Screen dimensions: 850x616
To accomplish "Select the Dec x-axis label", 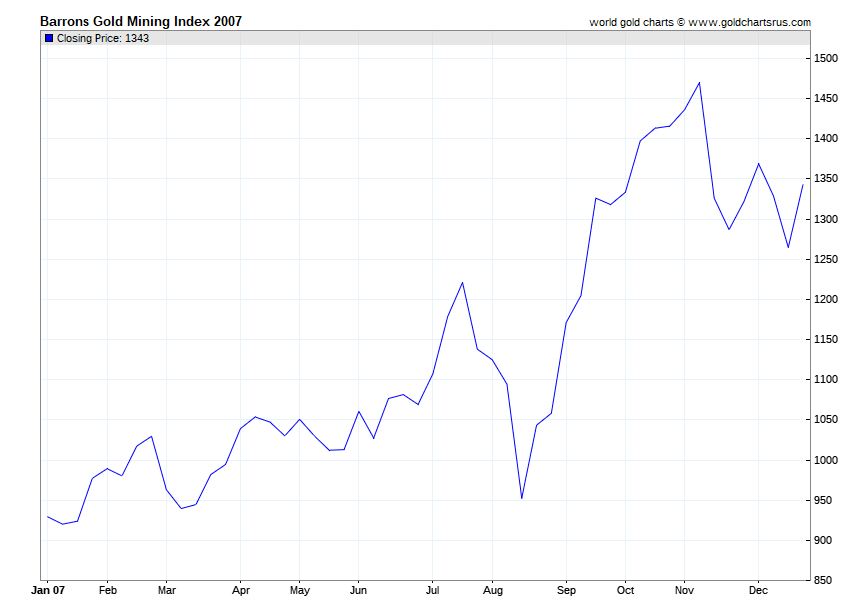I will coord(758,590).
